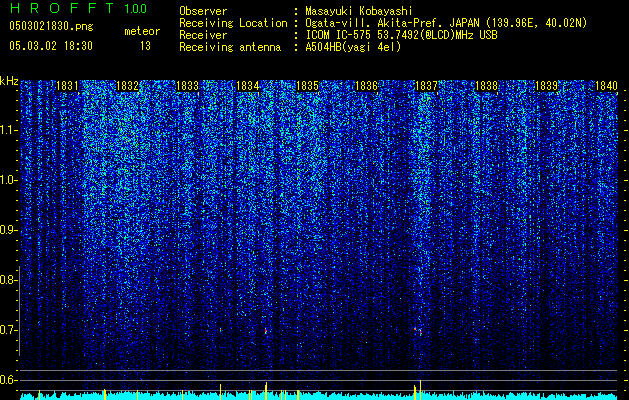
Task: Click the Receiving antenna label
Action: (230, 47)
